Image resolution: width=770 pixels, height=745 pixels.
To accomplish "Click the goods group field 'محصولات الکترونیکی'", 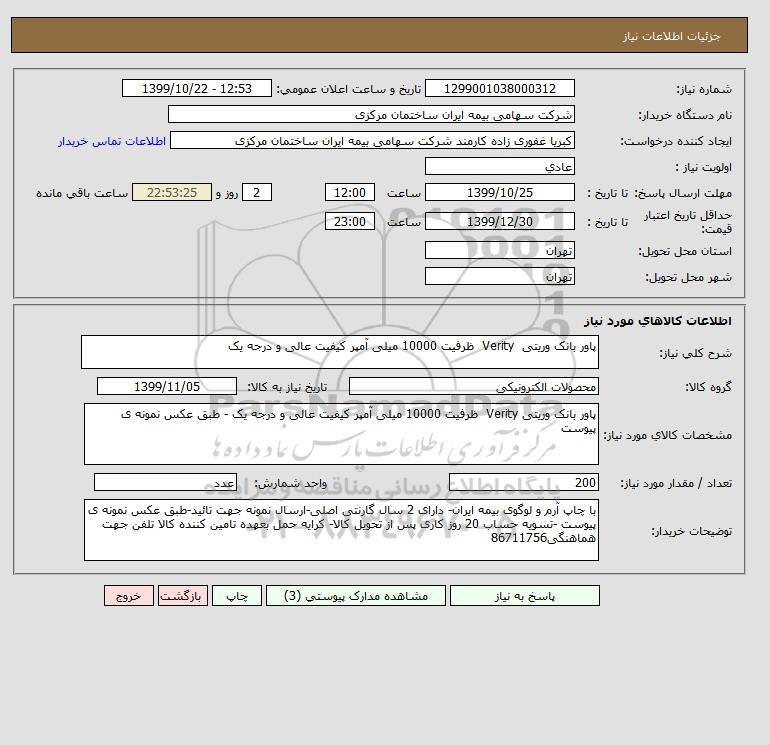I will pyautogui.click(x=473, y=386).
